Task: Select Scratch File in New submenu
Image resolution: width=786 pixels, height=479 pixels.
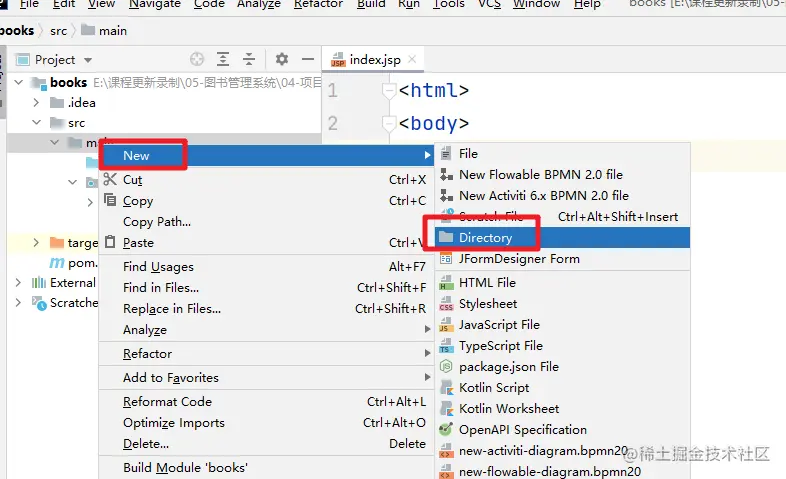Action: [x=562, y=216]
